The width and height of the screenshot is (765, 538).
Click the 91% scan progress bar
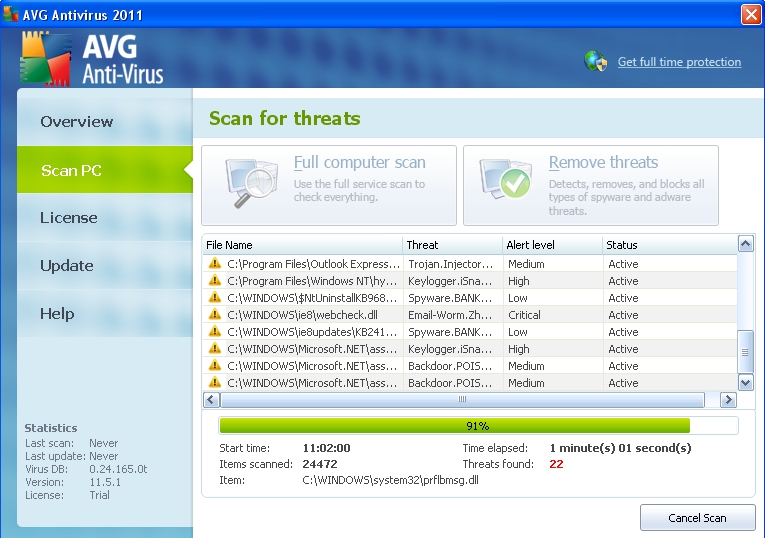tap(478, 426)
